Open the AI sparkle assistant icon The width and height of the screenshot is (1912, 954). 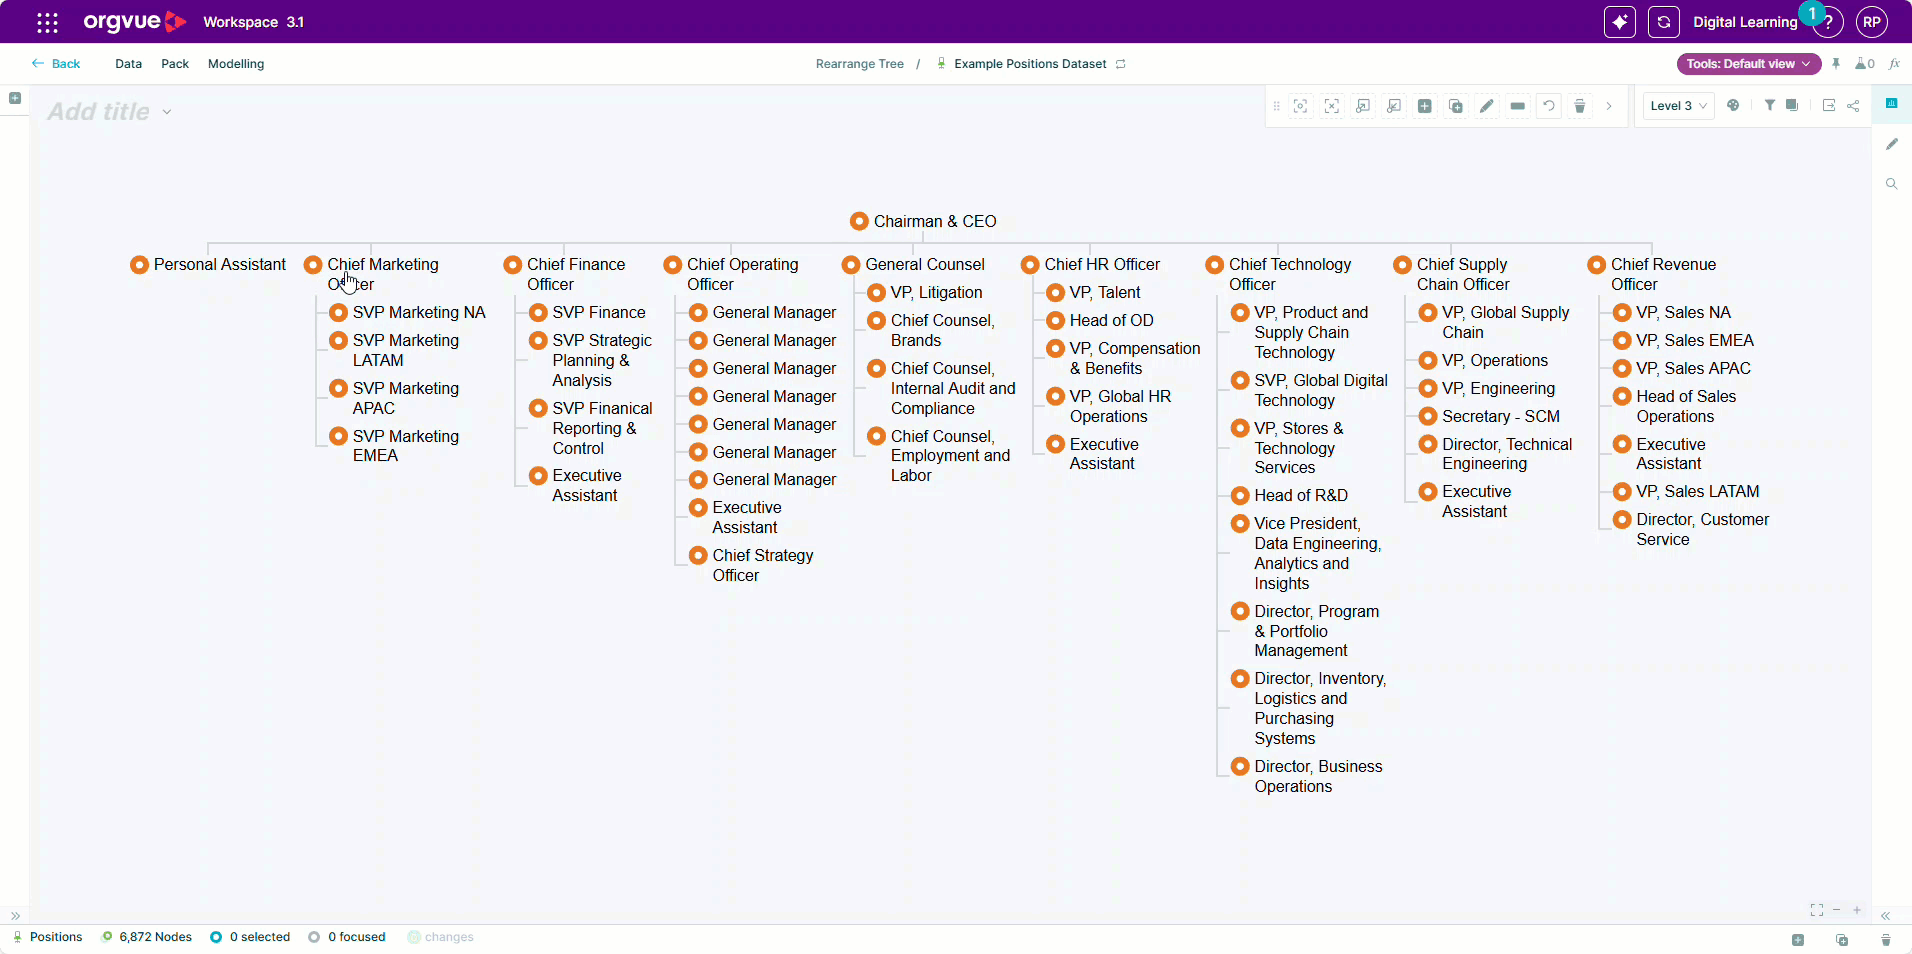[1620, 22]
